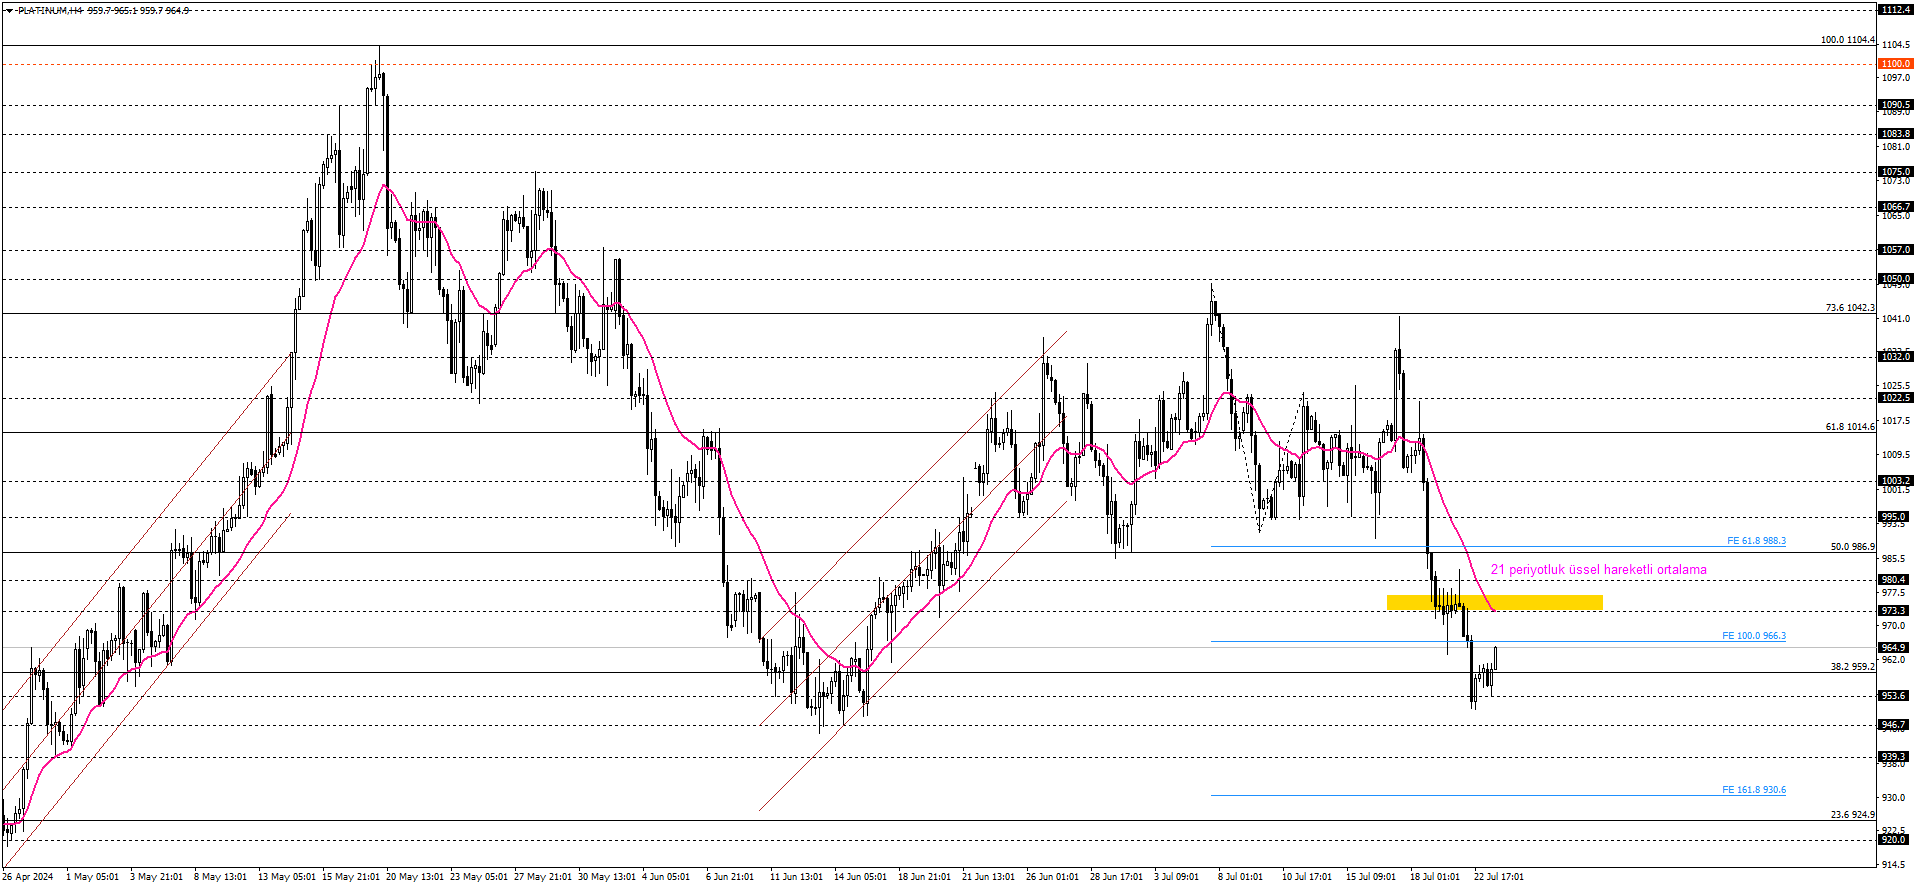Click the 1057.0 price level tag
1916x888 pixels.
tap(1895, 250)
